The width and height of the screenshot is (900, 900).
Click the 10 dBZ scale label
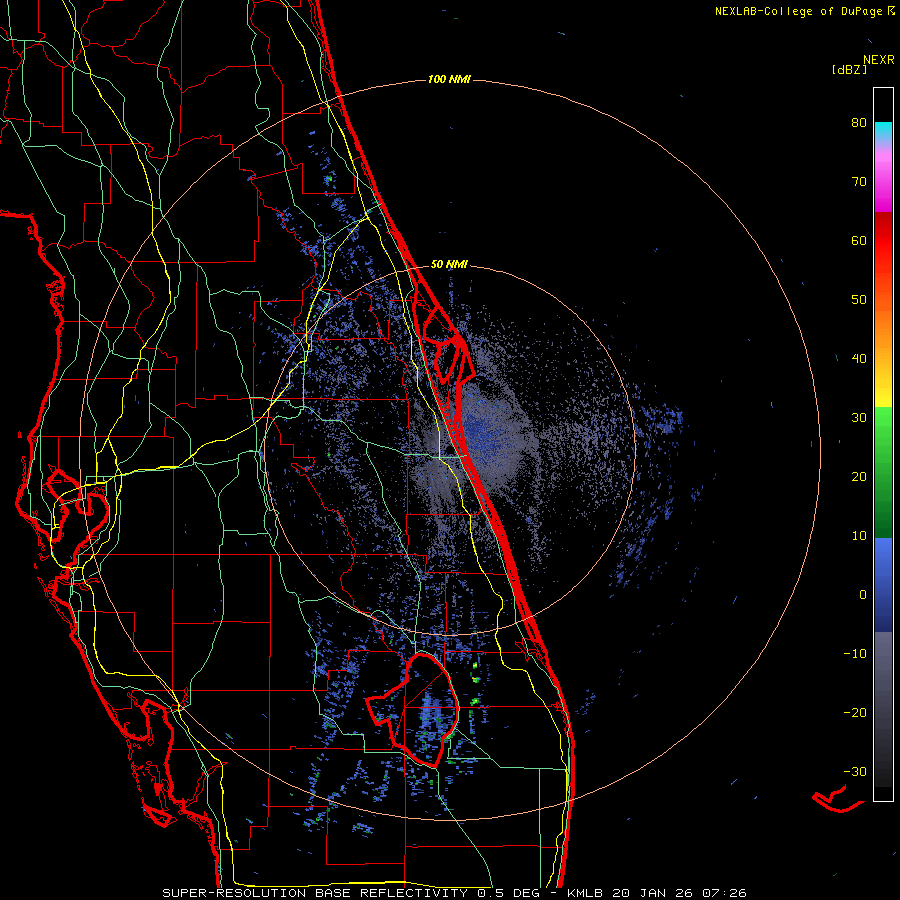(x=859, y=536)
